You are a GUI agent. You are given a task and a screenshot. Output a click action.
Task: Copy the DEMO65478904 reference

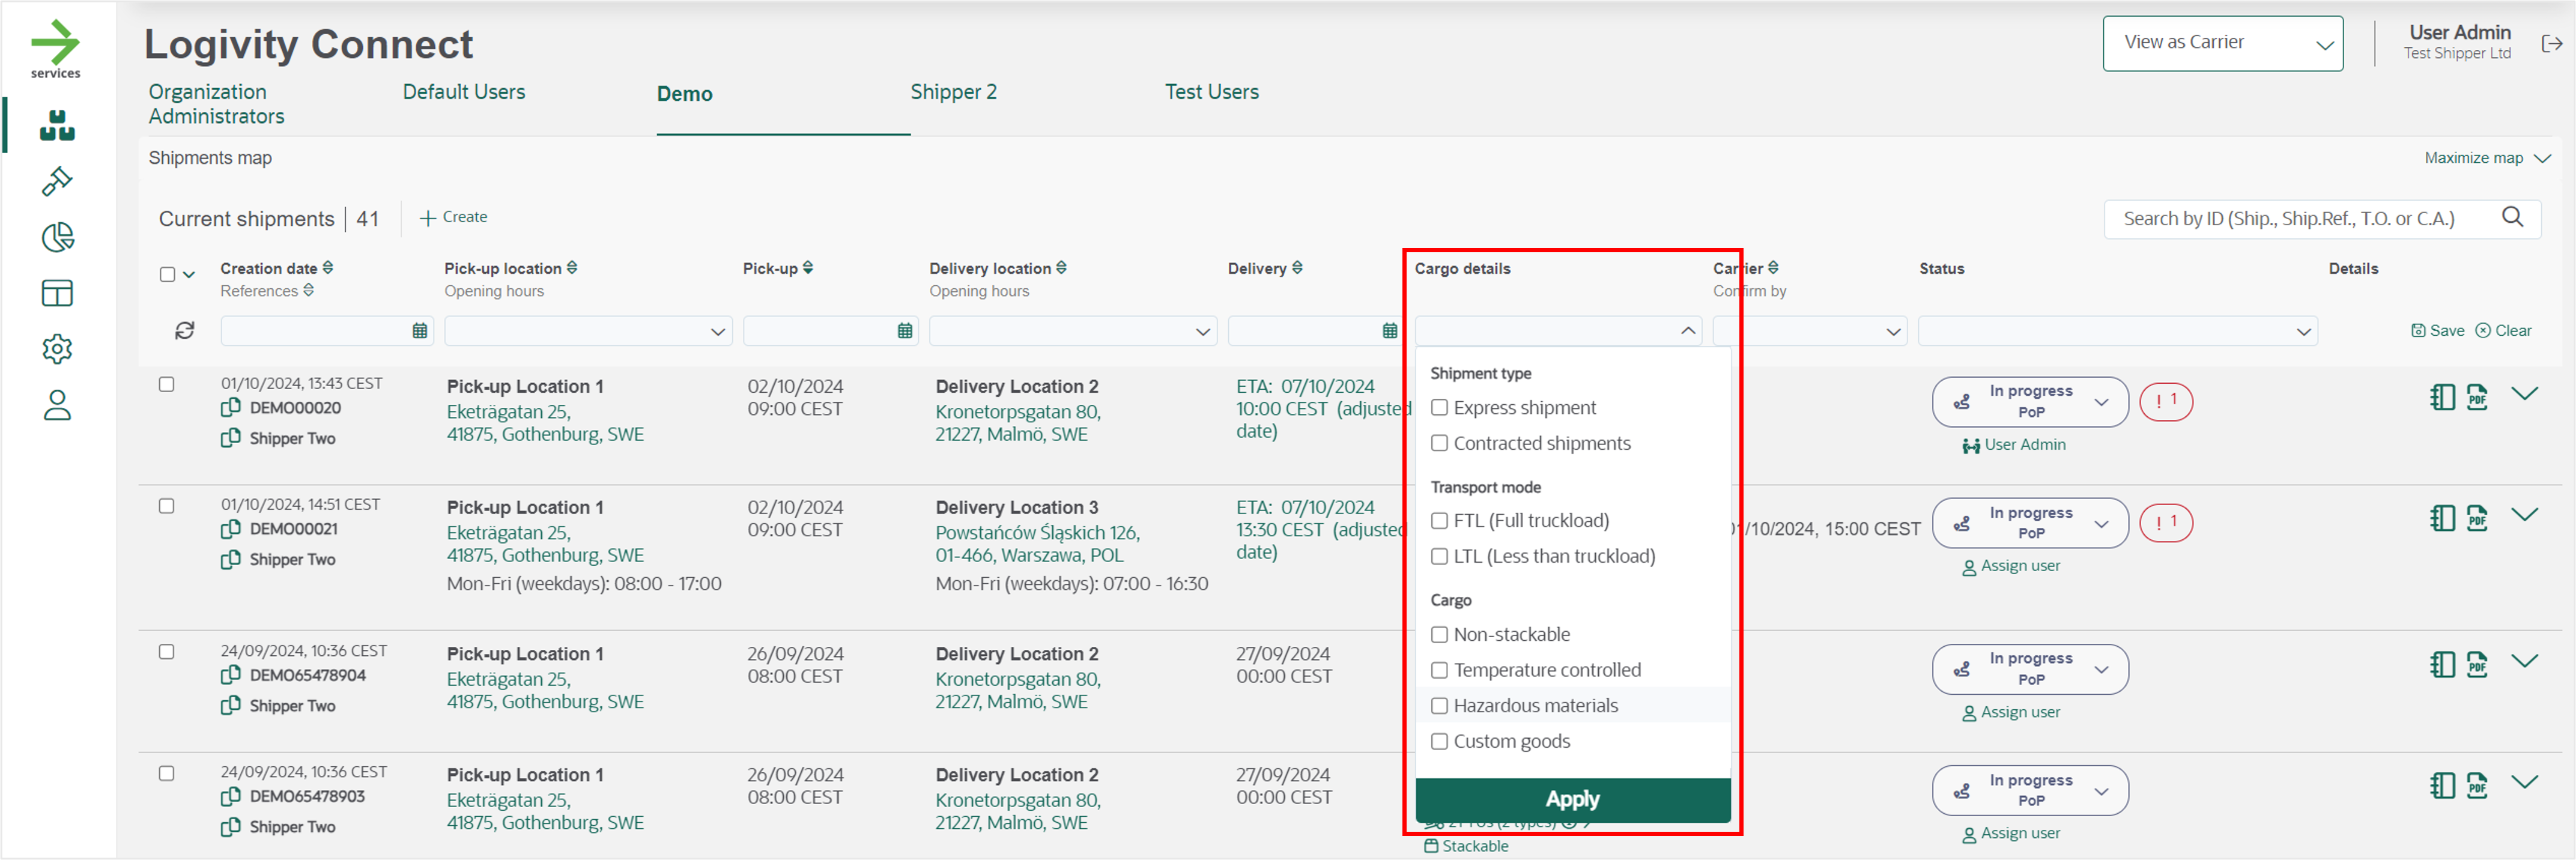click(231, 674)
